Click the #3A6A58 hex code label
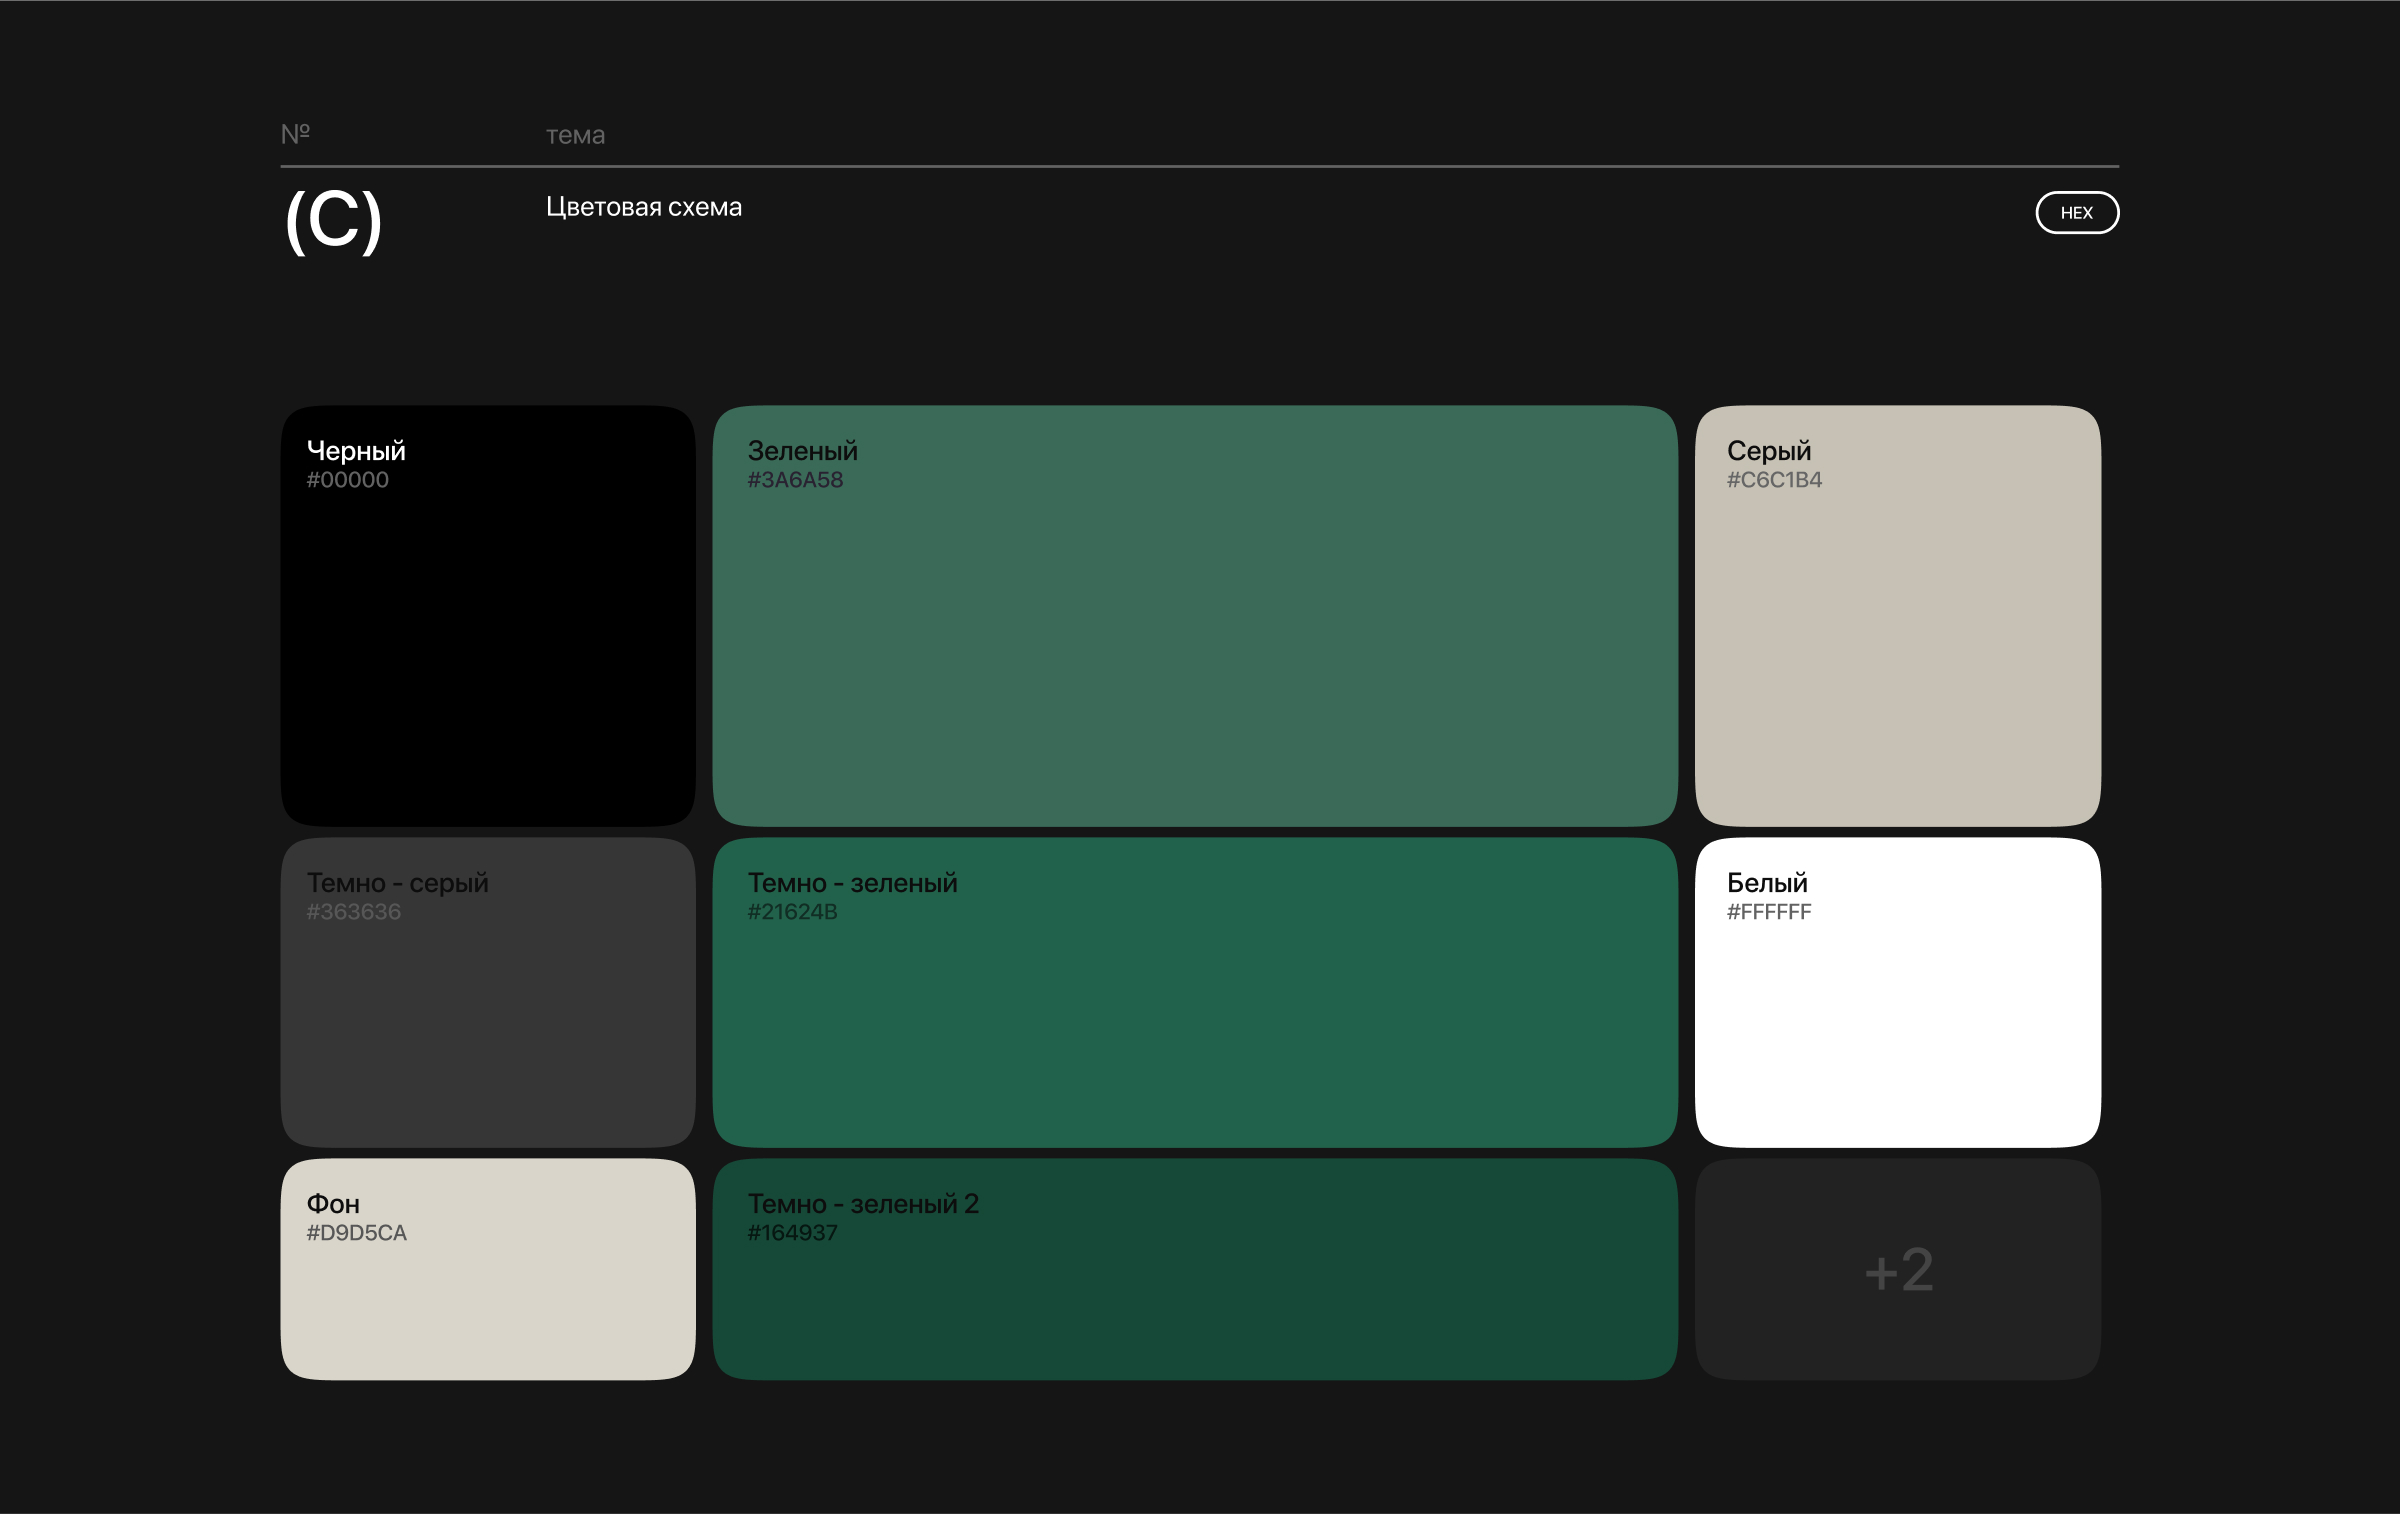The height and width of the screenshot is (1514, 2400). (795, 480)
